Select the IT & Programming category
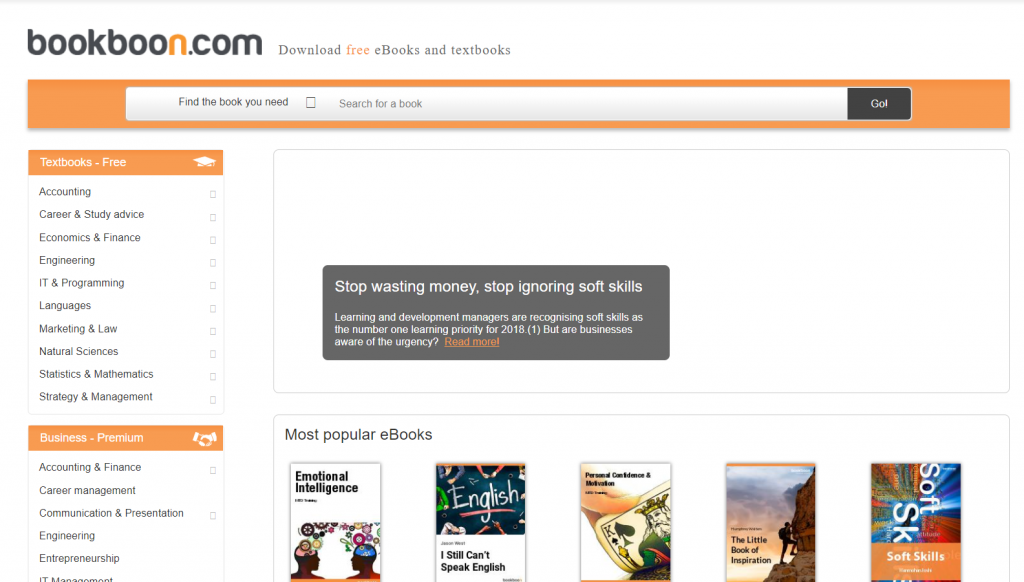Viewport: 1024px width, 582px height. [x=82, y=283]
